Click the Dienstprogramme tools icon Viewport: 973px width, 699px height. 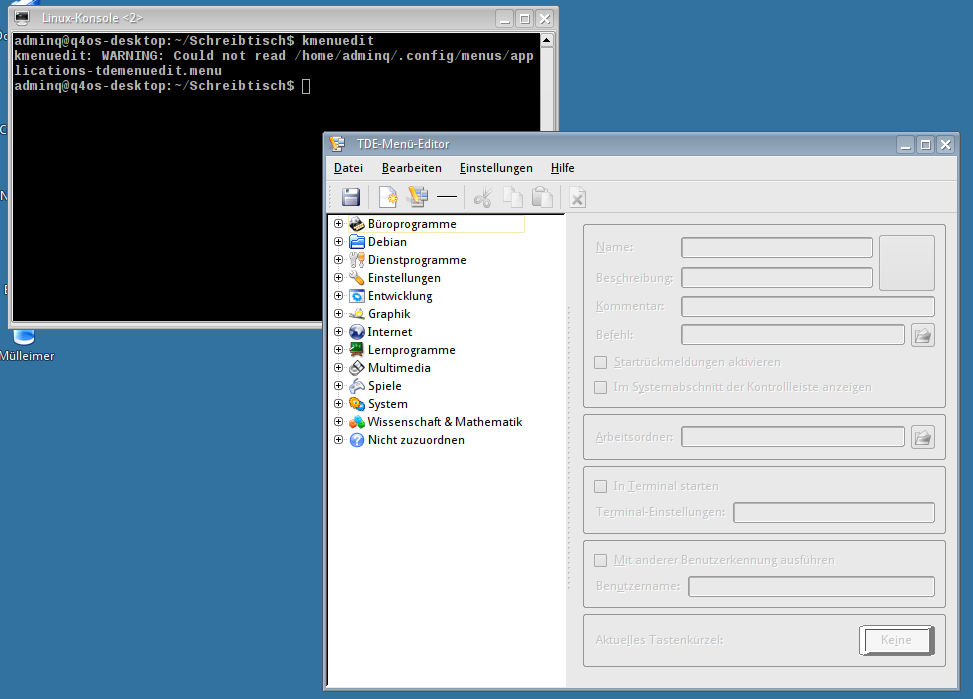[357, 259]
